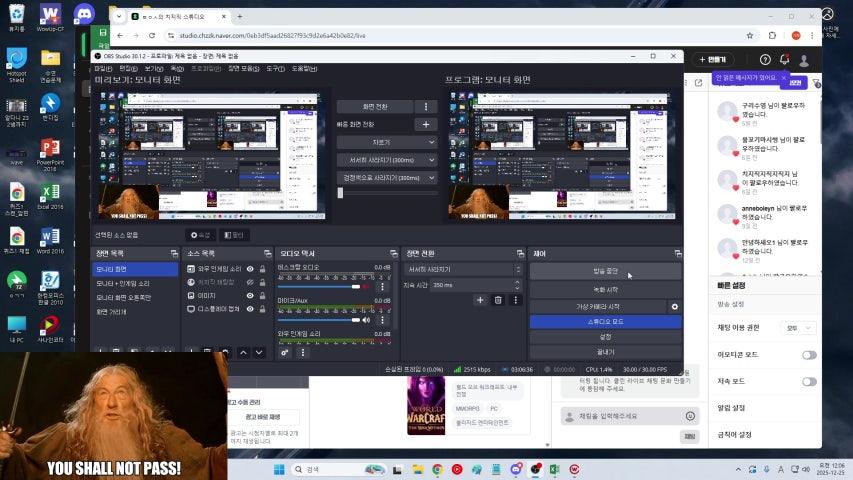Image resolution: width=853 pixels, height=480 pixels.
Task: Open Discord from the desktop shortcut
Action: [85, 15]
